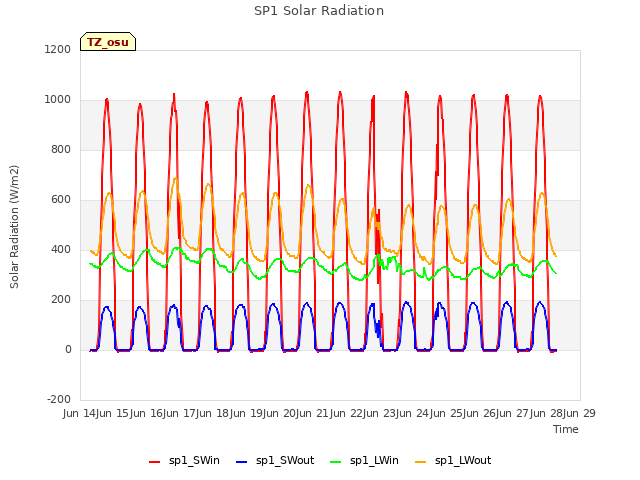Screen dimensions: 640x480
Task: Click the Jun 27 x-axis tick label
Action: 514,413
